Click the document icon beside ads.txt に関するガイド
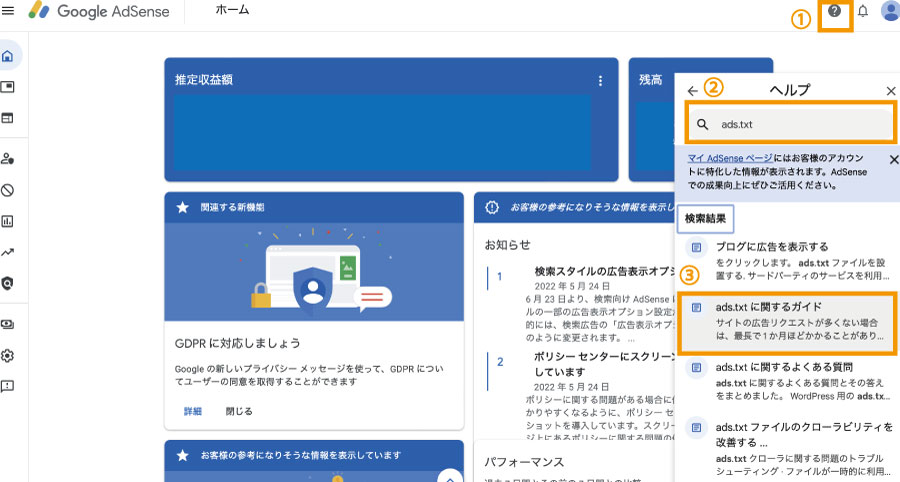 [696, 308]
